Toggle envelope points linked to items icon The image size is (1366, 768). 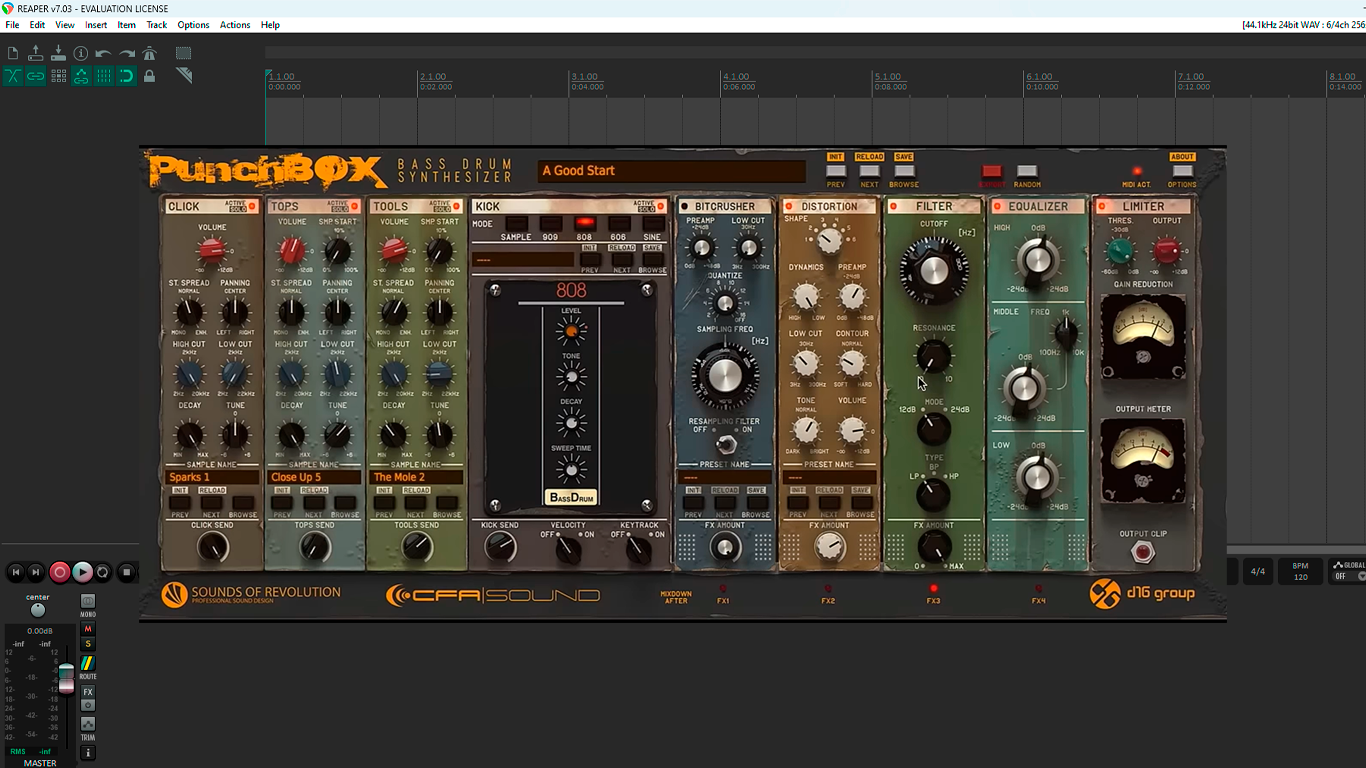coord(81,76)
